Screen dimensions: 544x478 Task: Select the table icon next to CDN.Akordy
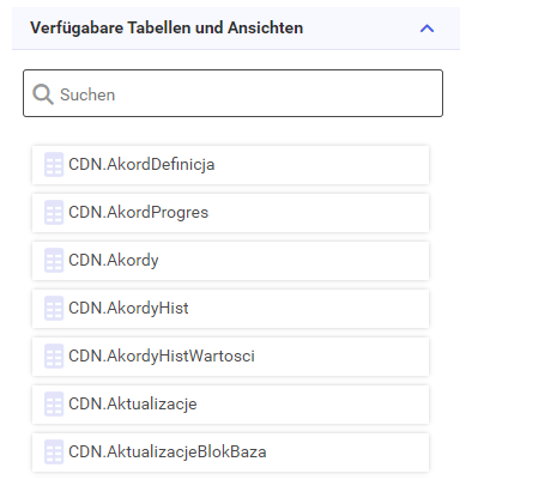54,260
